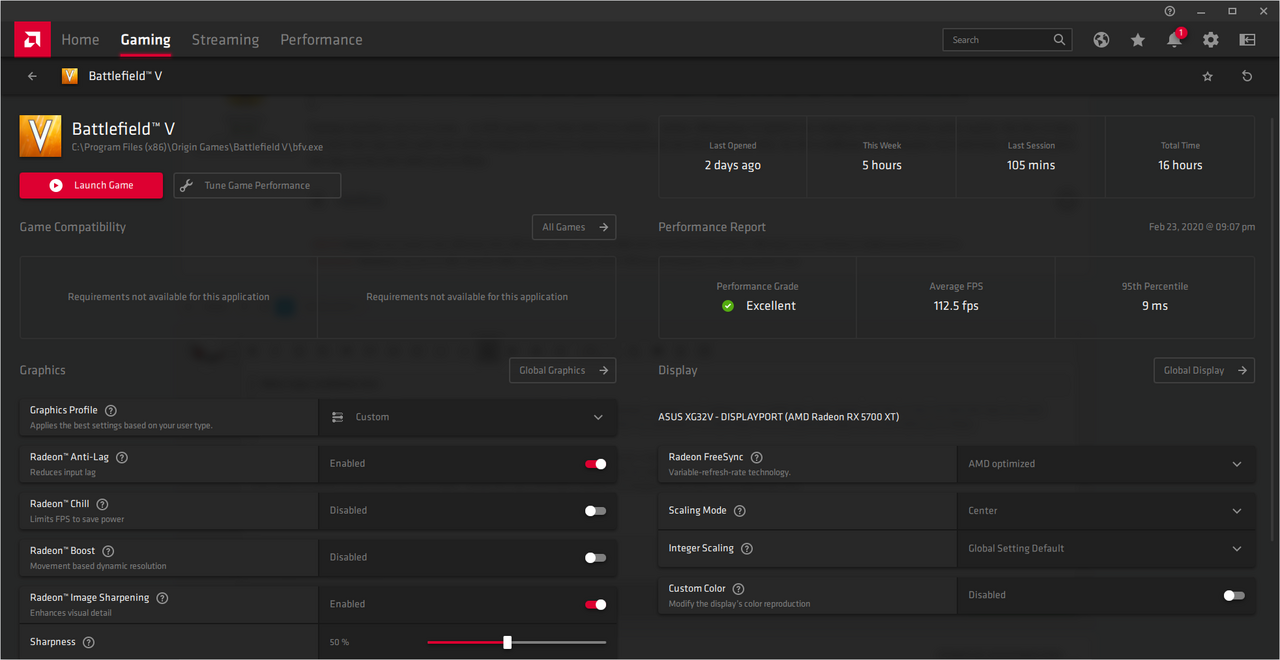
Task: Go back with the left arrow icon
Action: [x=32, y=76]
